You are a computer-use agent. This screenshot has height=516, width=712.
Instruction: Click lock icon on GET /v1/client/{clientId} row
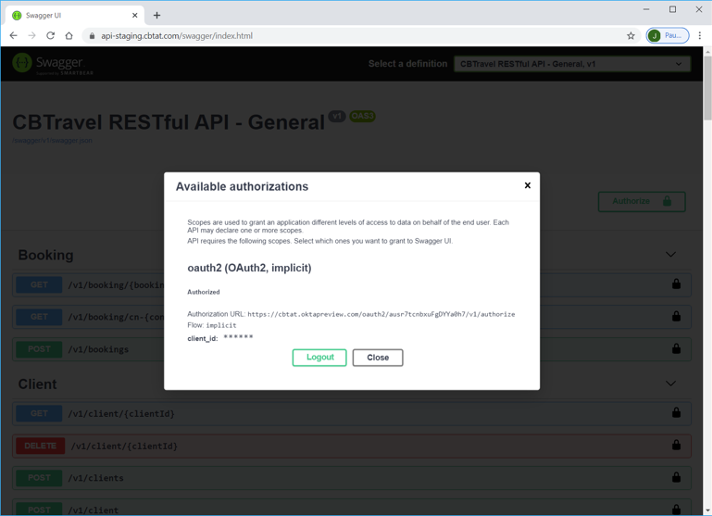676,412
